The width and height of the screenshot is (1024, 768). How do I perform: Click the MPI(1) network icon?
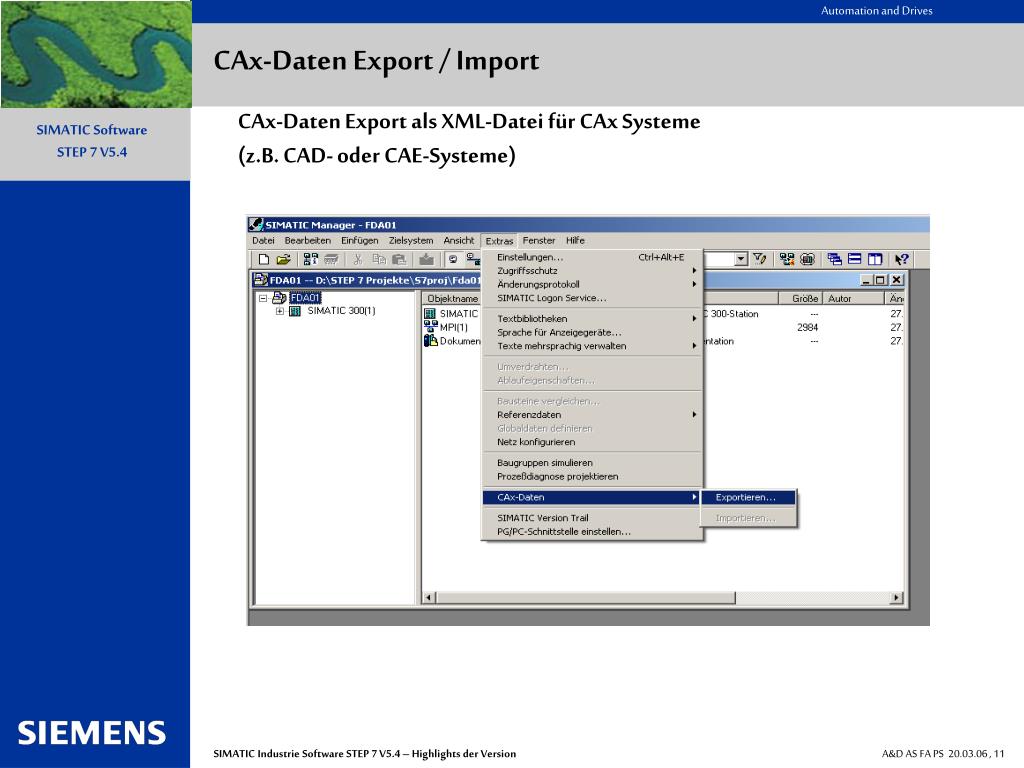(431, 327)
